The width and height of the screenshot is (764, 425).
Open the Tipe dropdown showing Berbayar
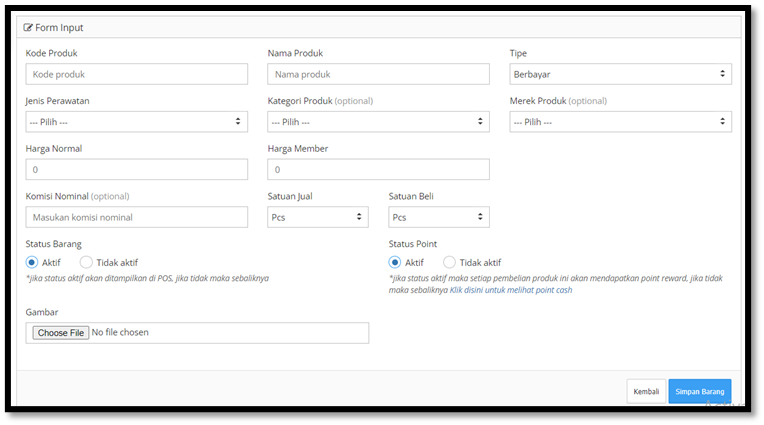(x=620, y=74)
